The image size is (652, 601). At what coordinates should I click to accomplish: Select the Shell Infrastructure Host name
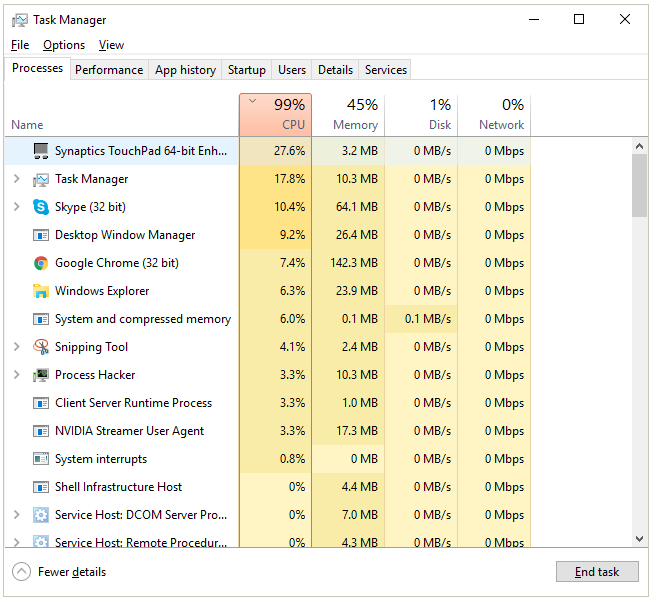(x=119, y=487)
